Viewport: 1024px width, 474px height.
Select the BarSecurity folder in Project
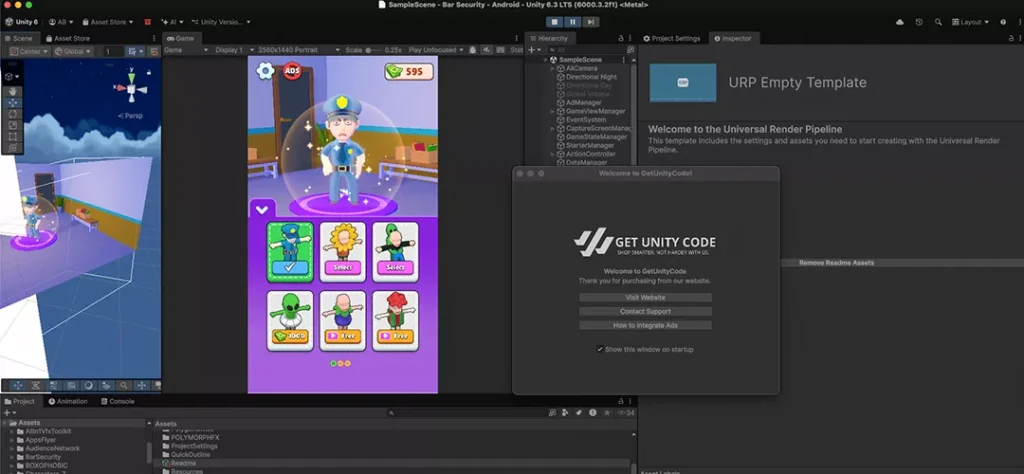click(42, 457)
